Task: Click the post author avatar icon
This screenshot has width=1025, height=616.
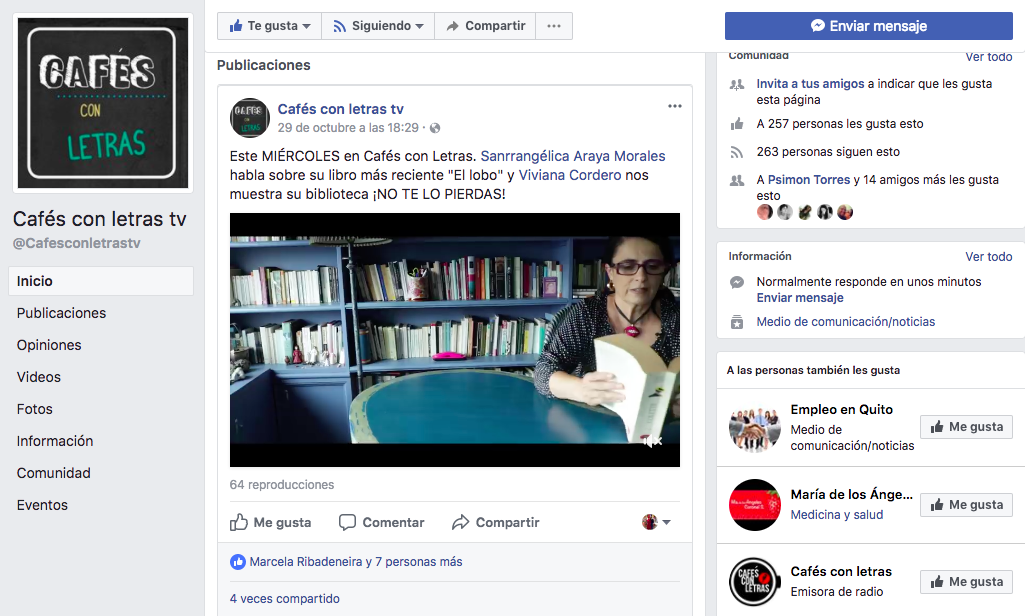Action: [x=250, y=118]
